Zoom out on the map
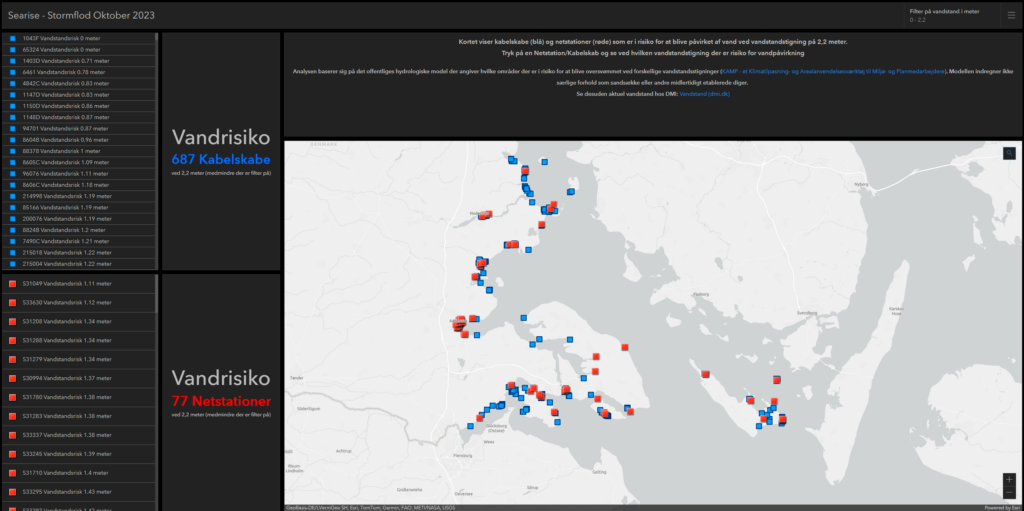Image resolution: width=1024 pixels, height=511 pixels. [1009, 493]
